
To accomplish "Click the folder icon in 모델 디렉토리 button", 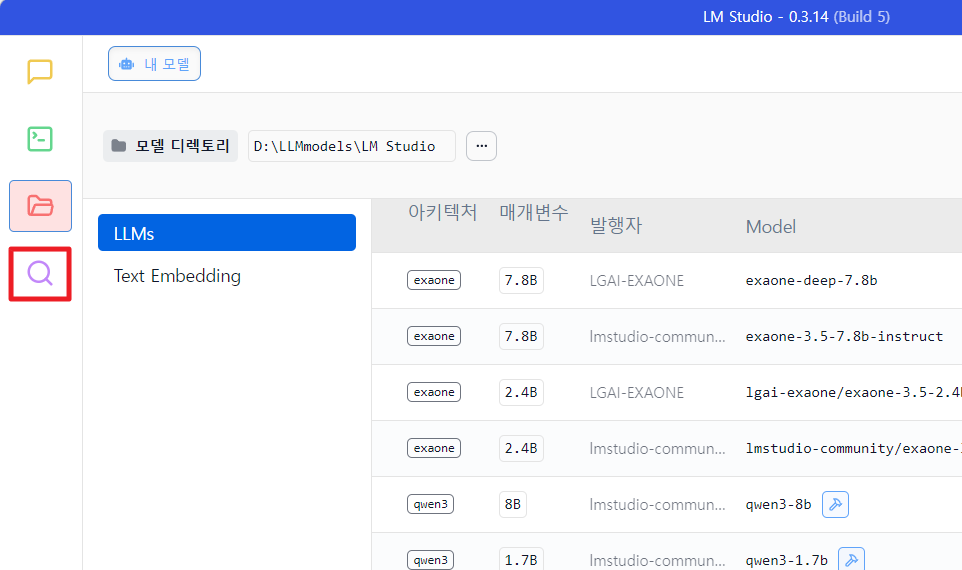I will pos(118,146).
